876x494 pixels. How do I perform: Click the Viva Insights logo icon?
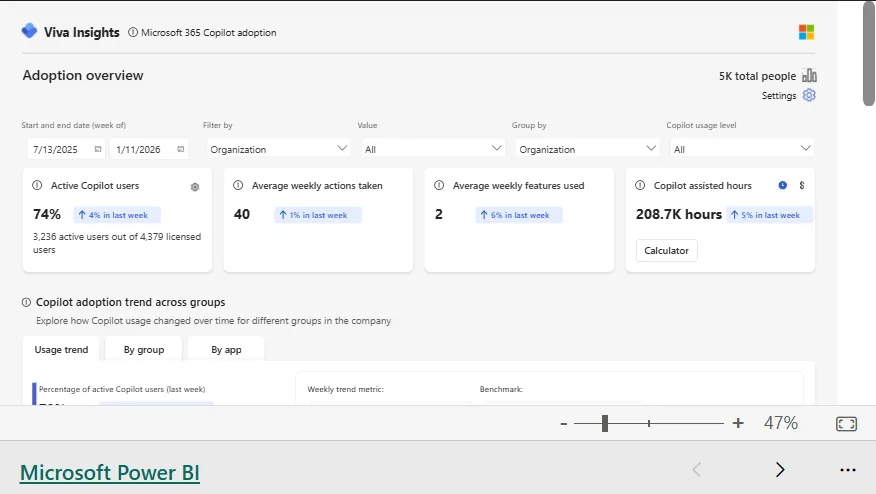pyautogui.click(x=29, y=31)
